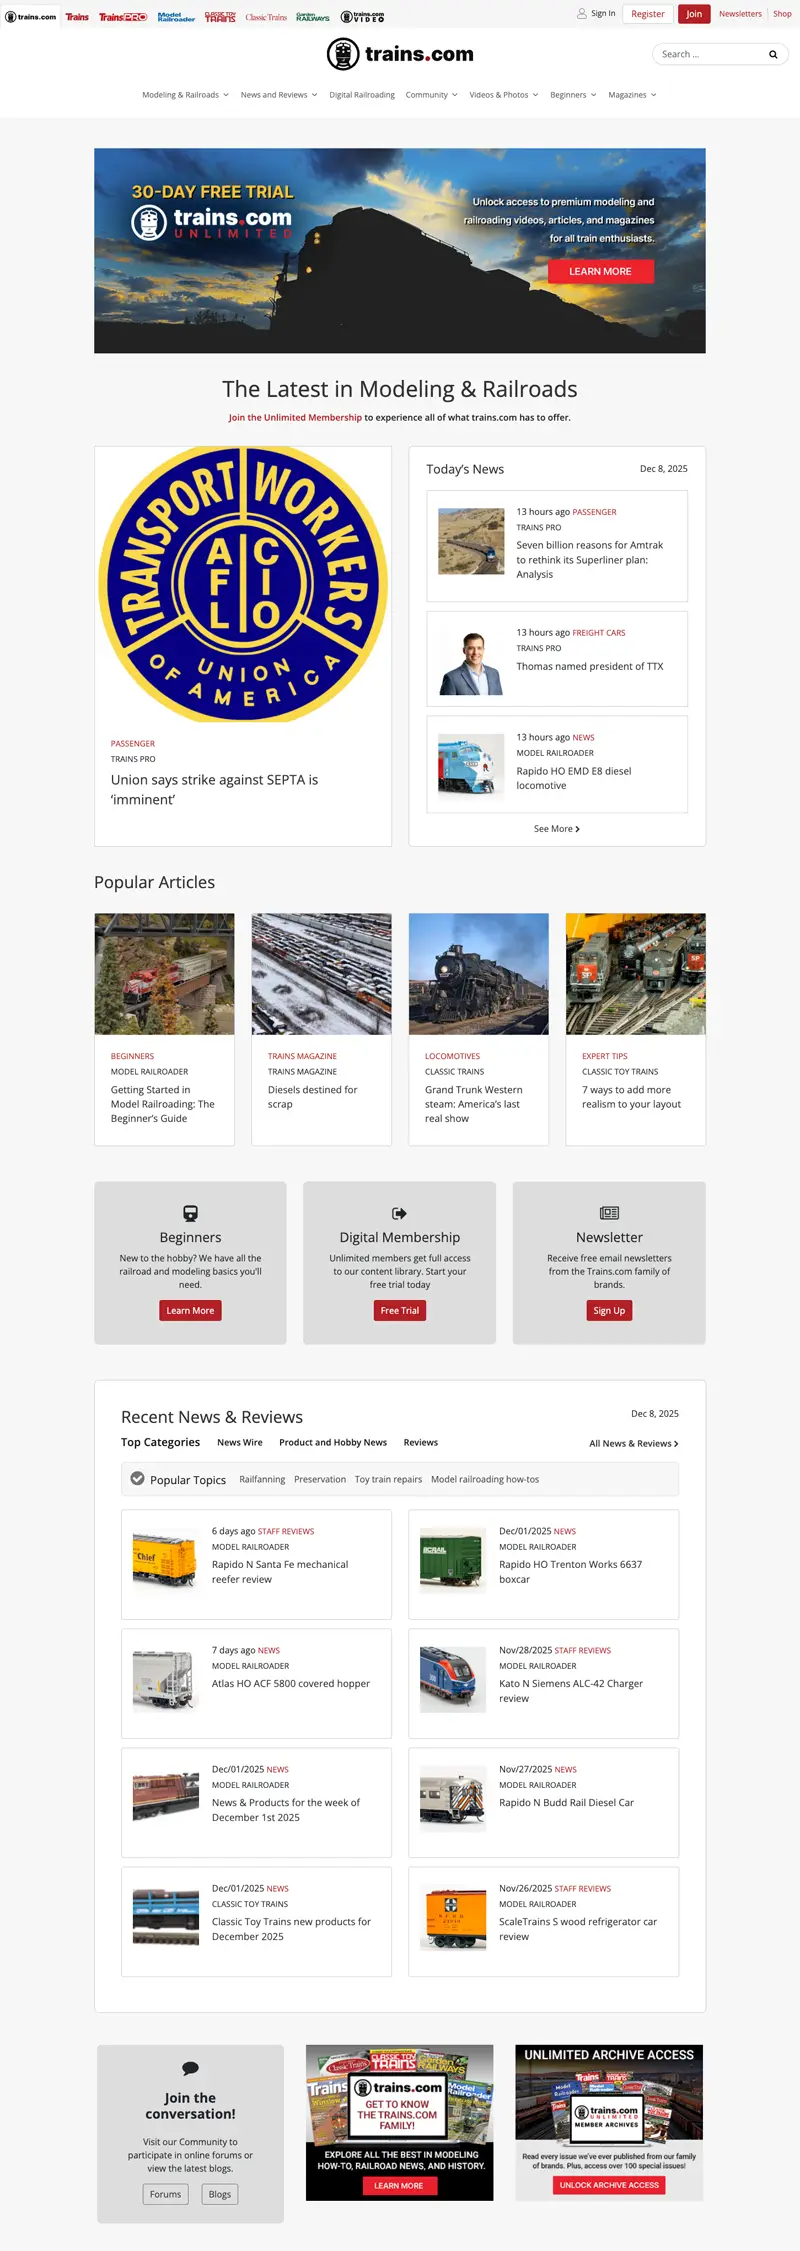Click the Newsletter newspaper icon
This screenshot has height=2251, width=800.
pyautogui.click(x=609, y=1213)
